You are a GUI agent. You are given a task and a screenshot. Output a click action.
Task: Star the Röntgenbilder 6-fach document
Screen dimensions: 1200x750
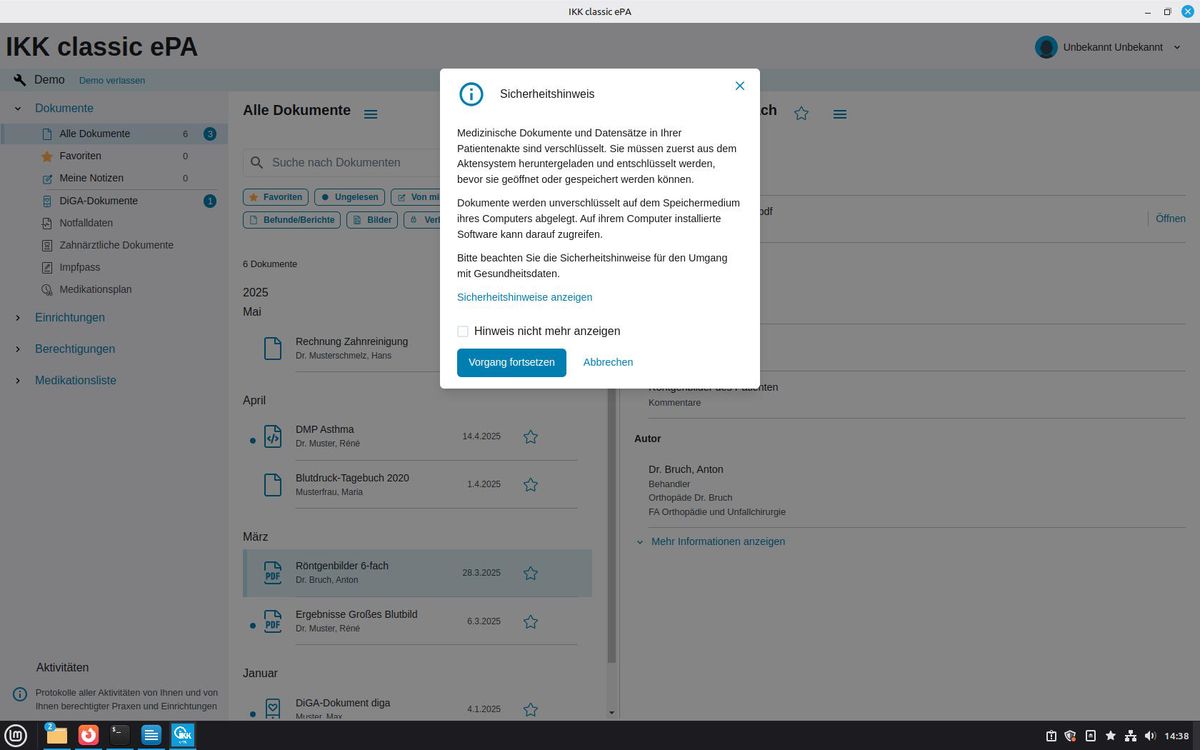(531, 573)
